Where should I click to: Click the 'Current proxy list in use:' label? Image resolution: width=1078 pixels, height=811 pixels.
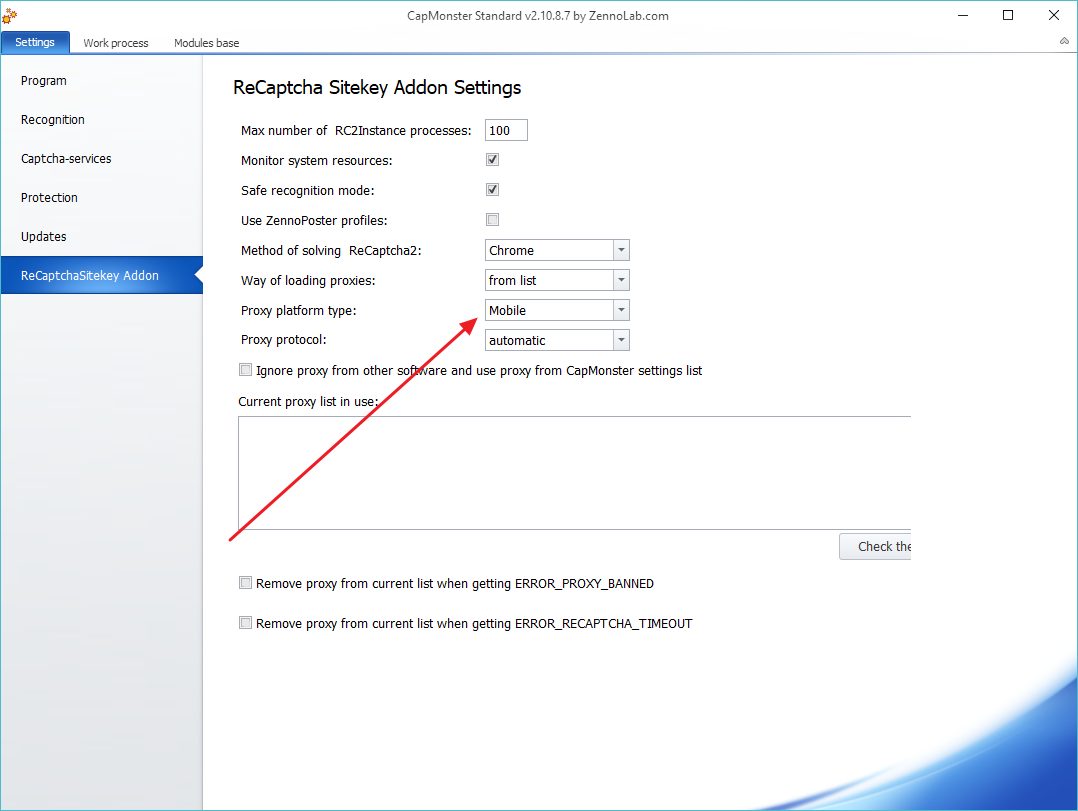pos(308,401)
